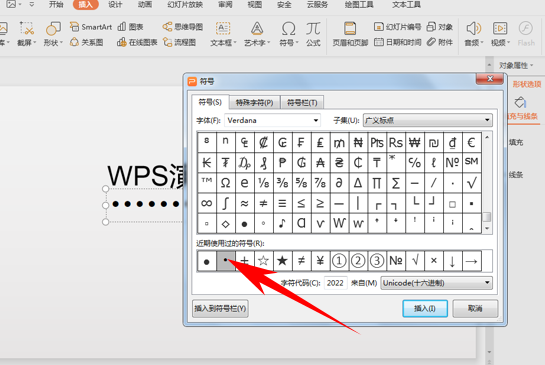Insert a 公式 equation
Image resolution: width=545 pixels, height=365 pixels.
(x=313, y=33)
